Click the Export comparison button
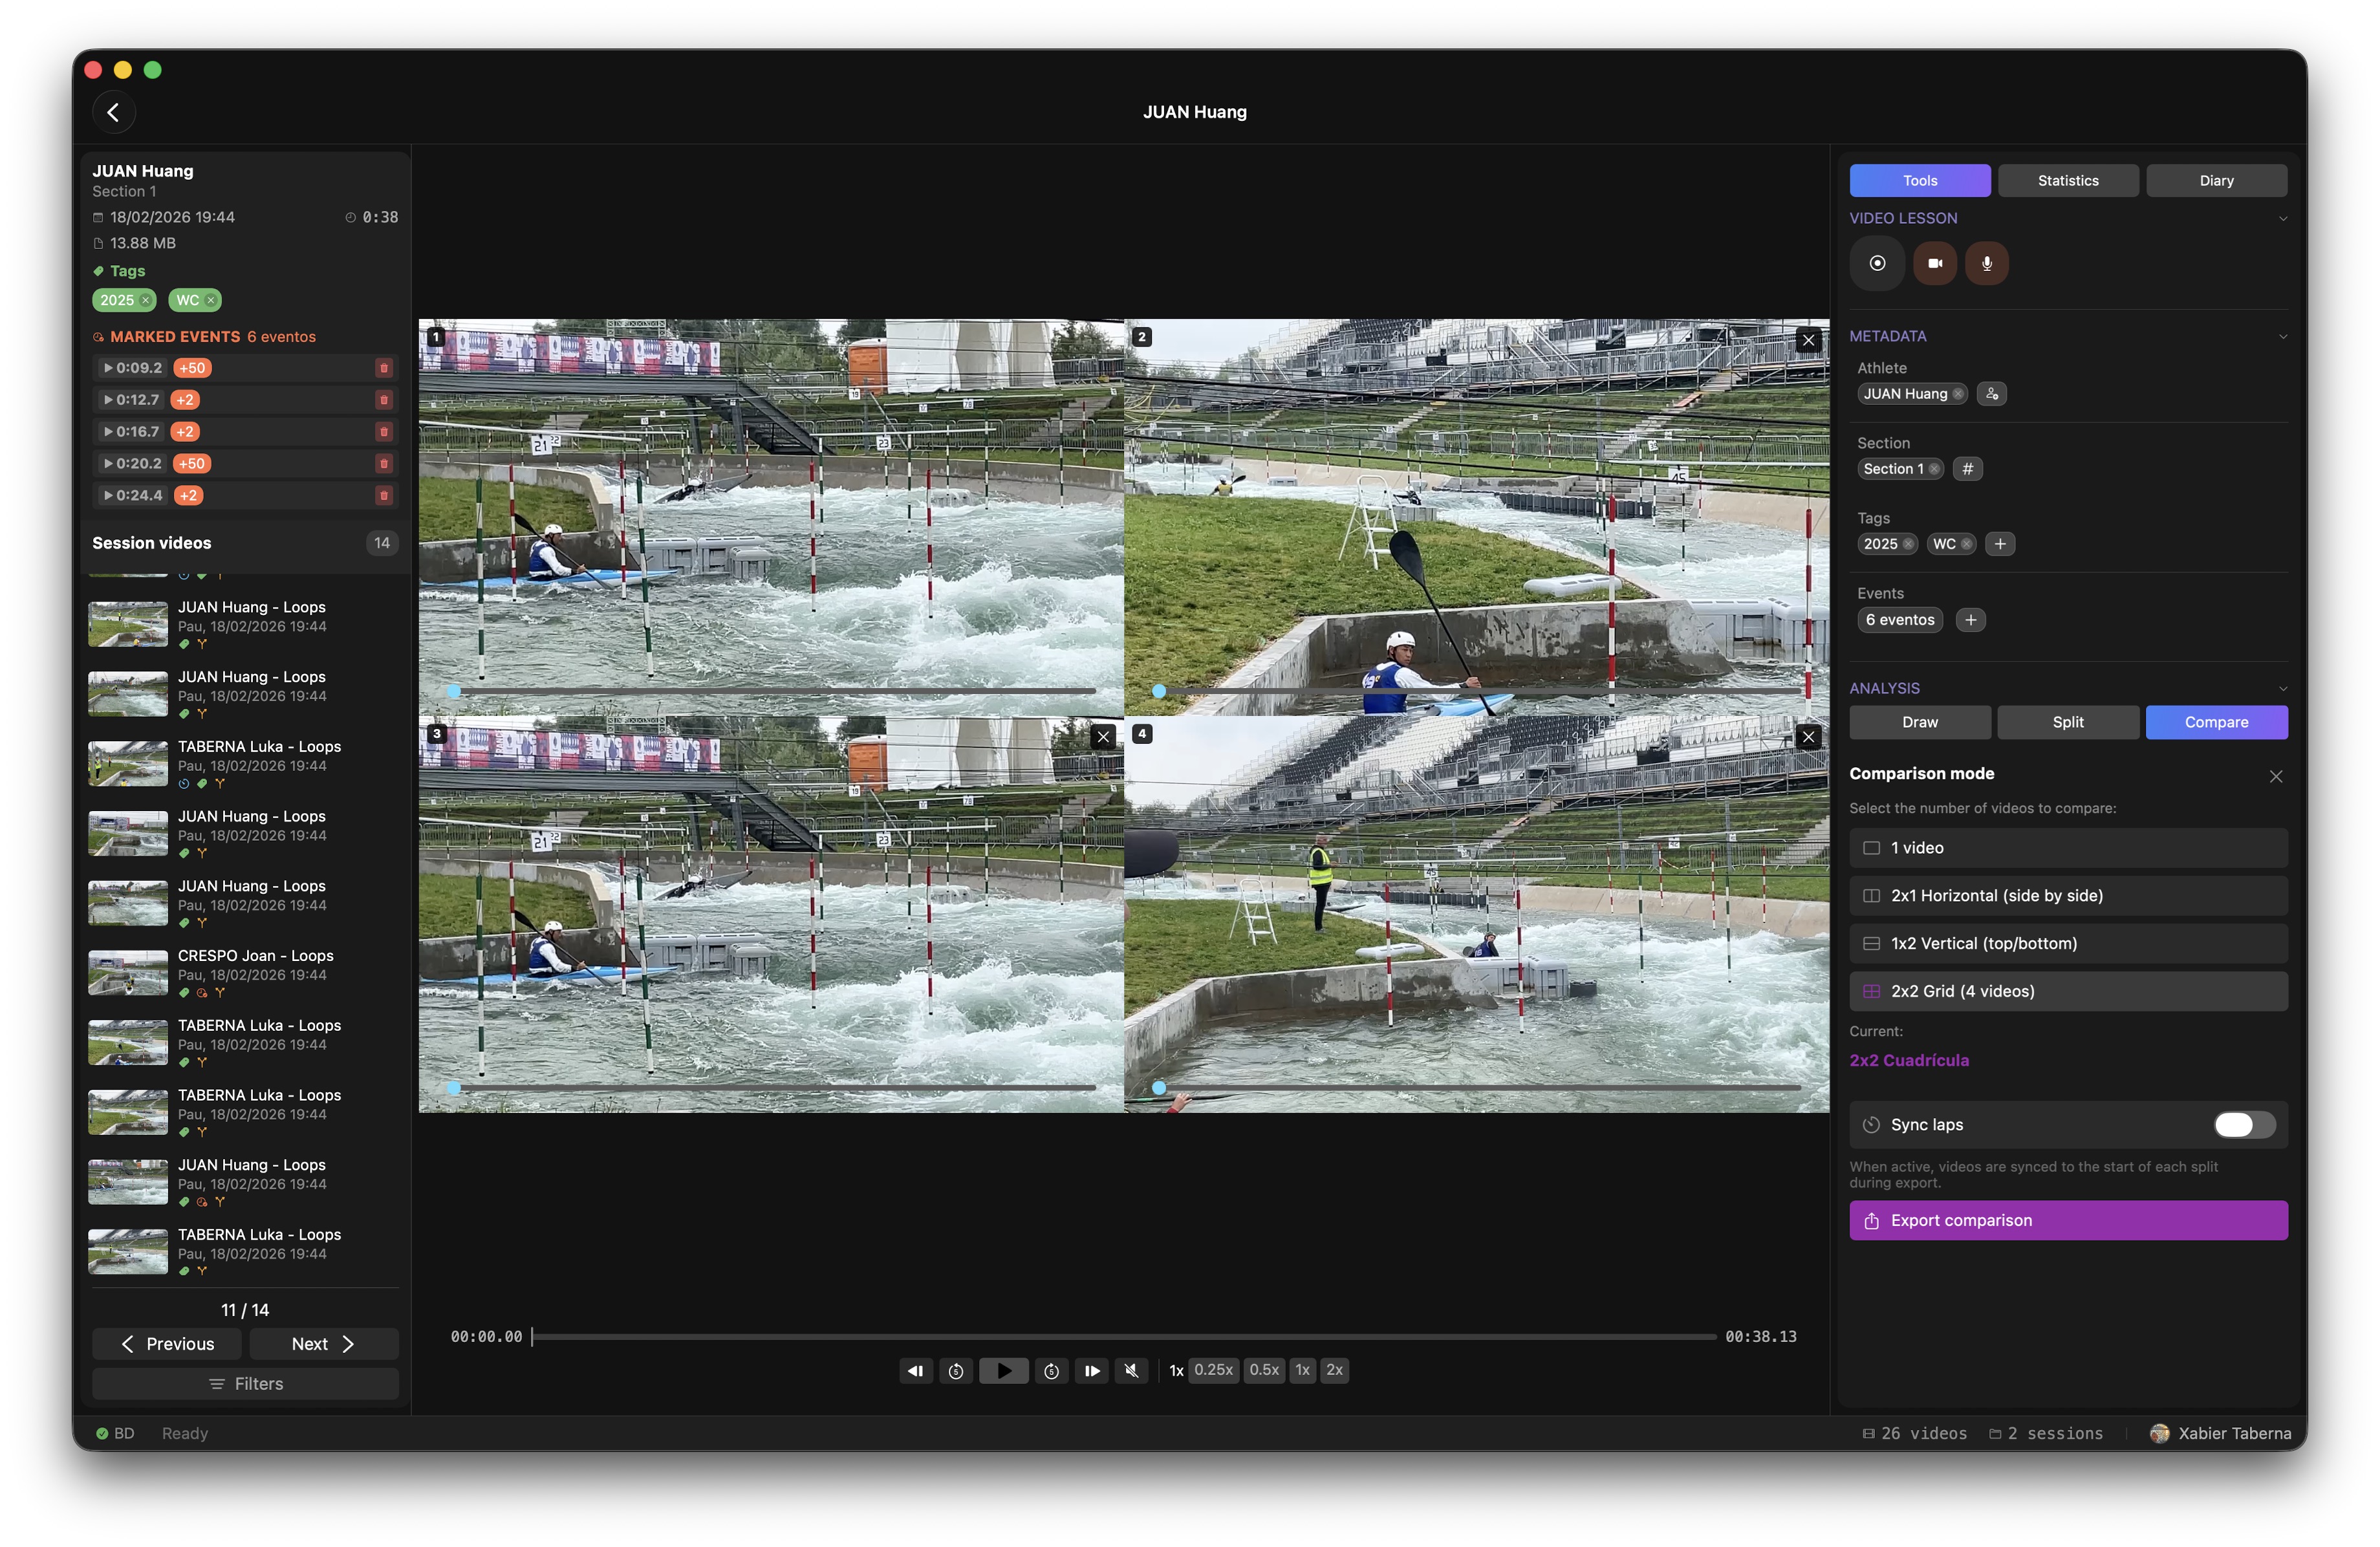 [x=2067, y=1220]
